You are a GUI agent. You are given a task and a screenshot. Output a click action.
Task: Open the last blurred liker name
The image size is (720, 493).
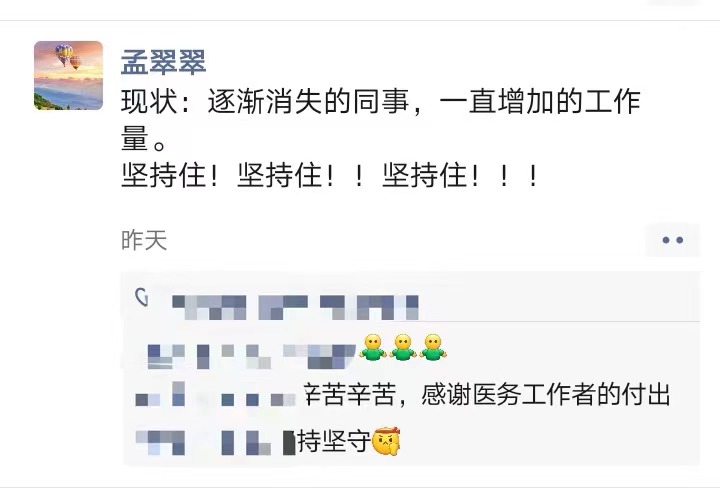(369, 307)
